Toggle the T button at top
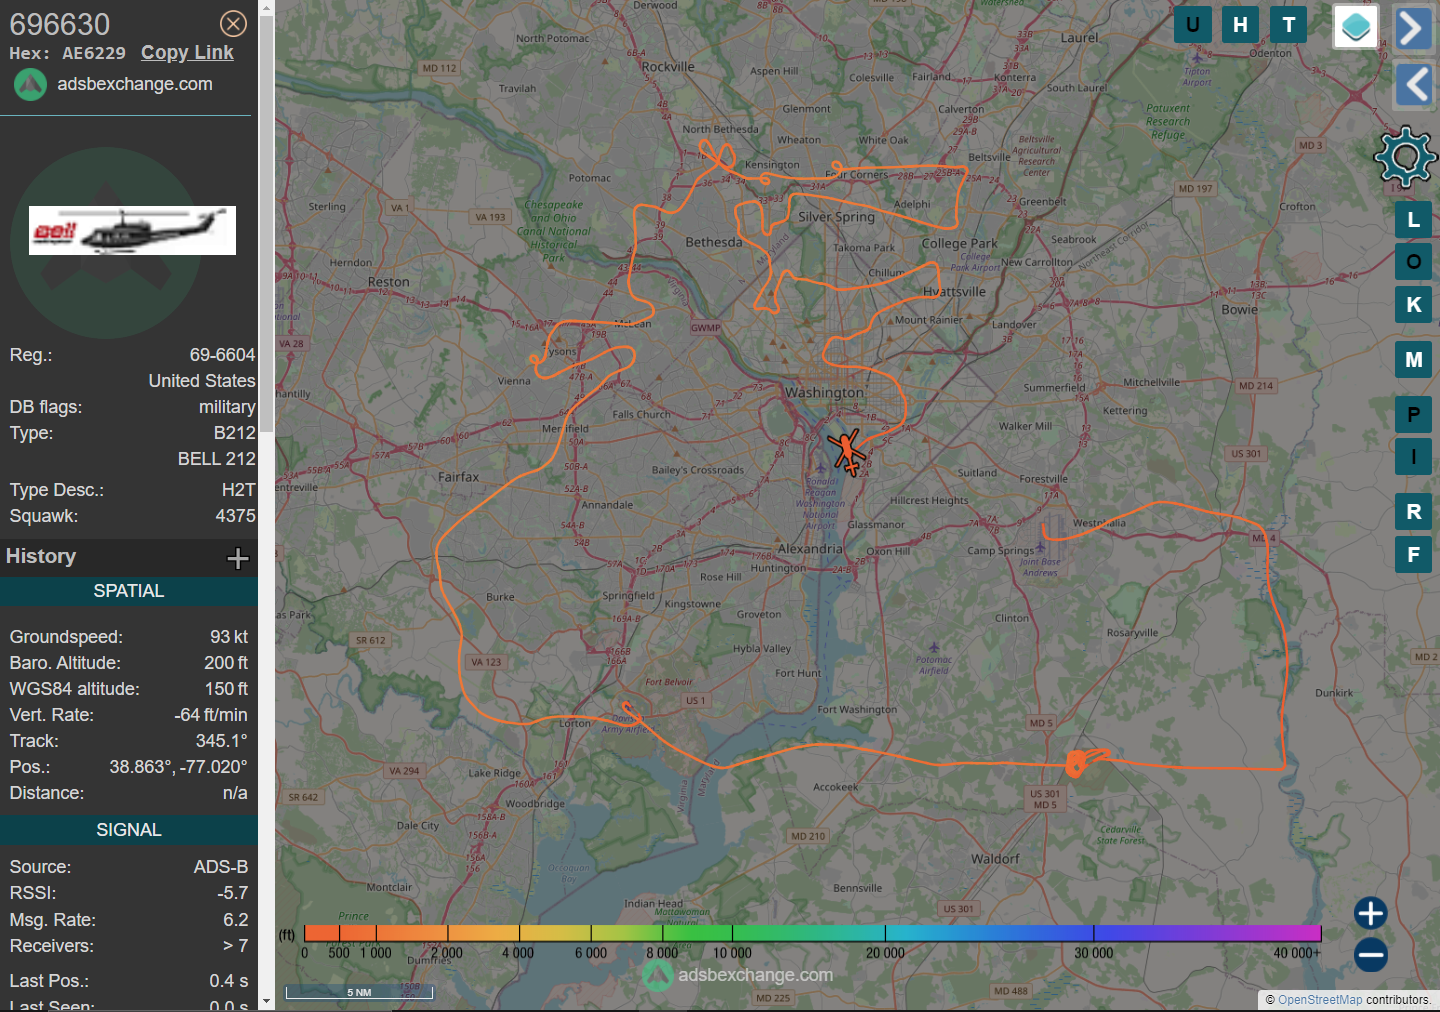Image resolution: width=1440 pixels, height=1012 pixels. [x=1289, y=25]
